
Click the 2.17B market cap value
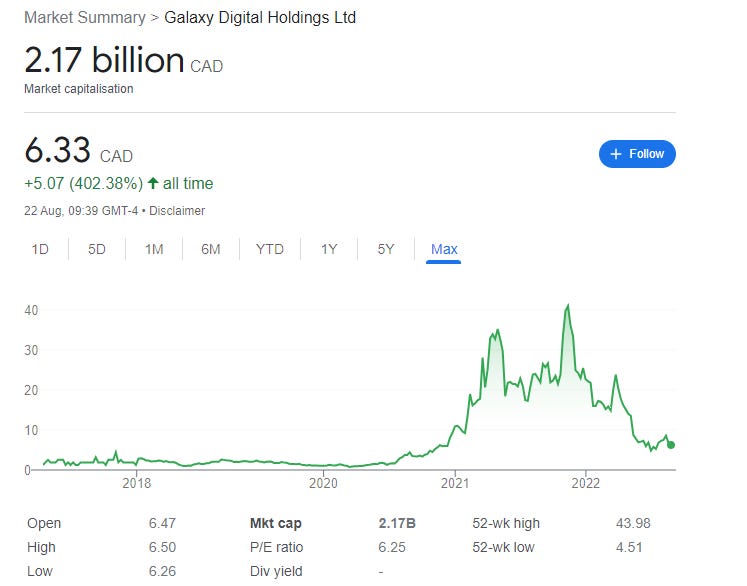click(x=397, y=523)
